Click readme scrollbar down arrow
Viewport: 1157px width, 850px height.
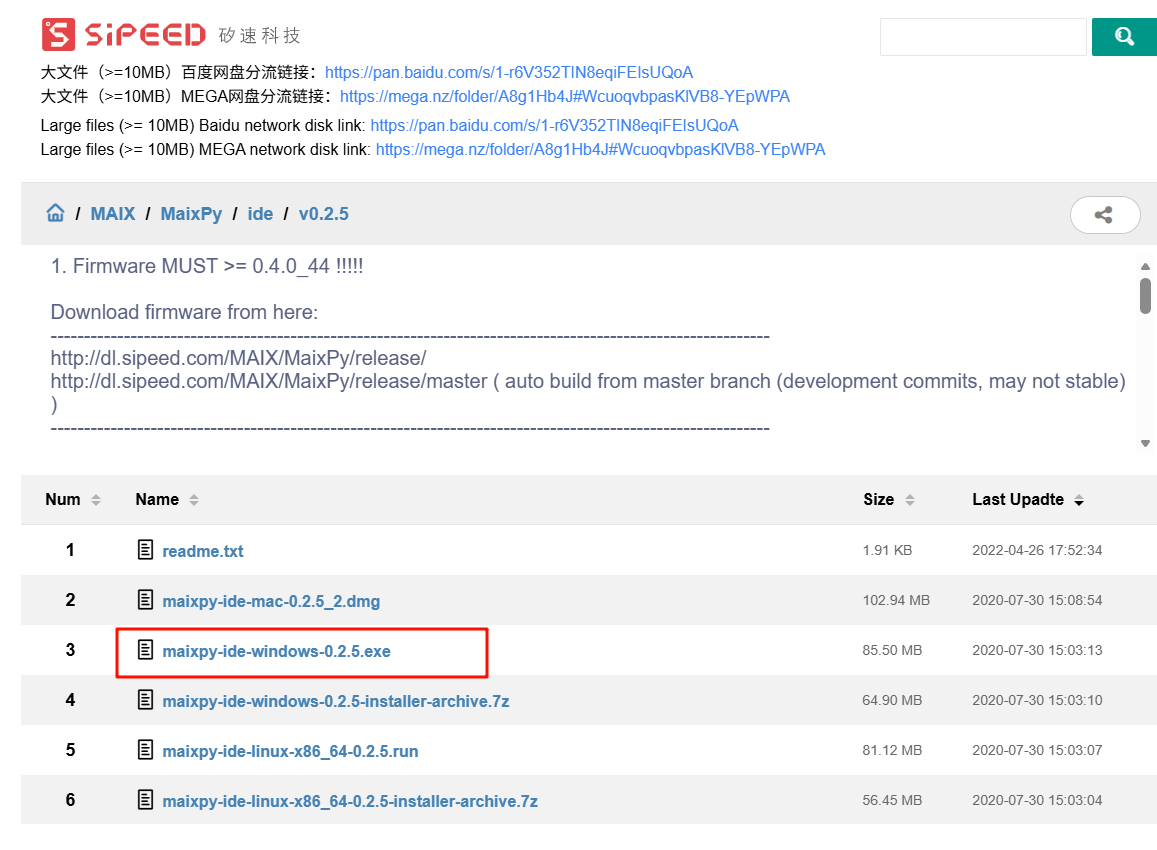tap(1145, 443)
